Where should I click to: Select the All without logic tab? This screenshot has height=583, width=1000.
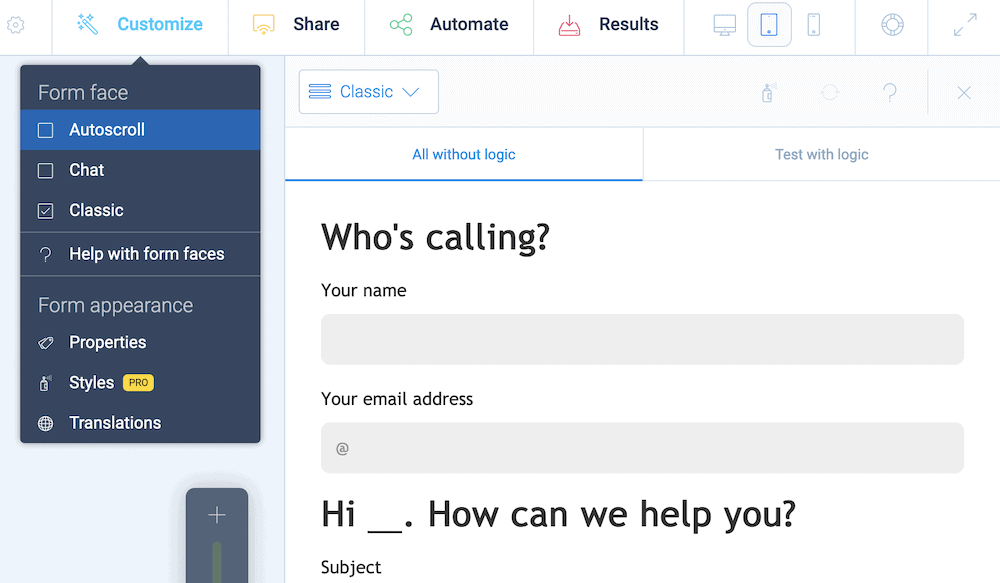pyautogui.click(x=464, y=154)
